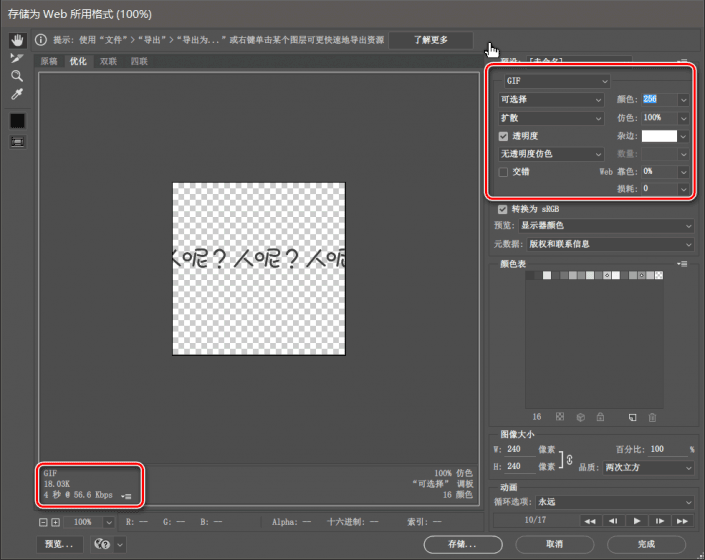The height and width of the screenshot is (560, 705).
Task: Click the 取消 button
Action: [554, 544]
